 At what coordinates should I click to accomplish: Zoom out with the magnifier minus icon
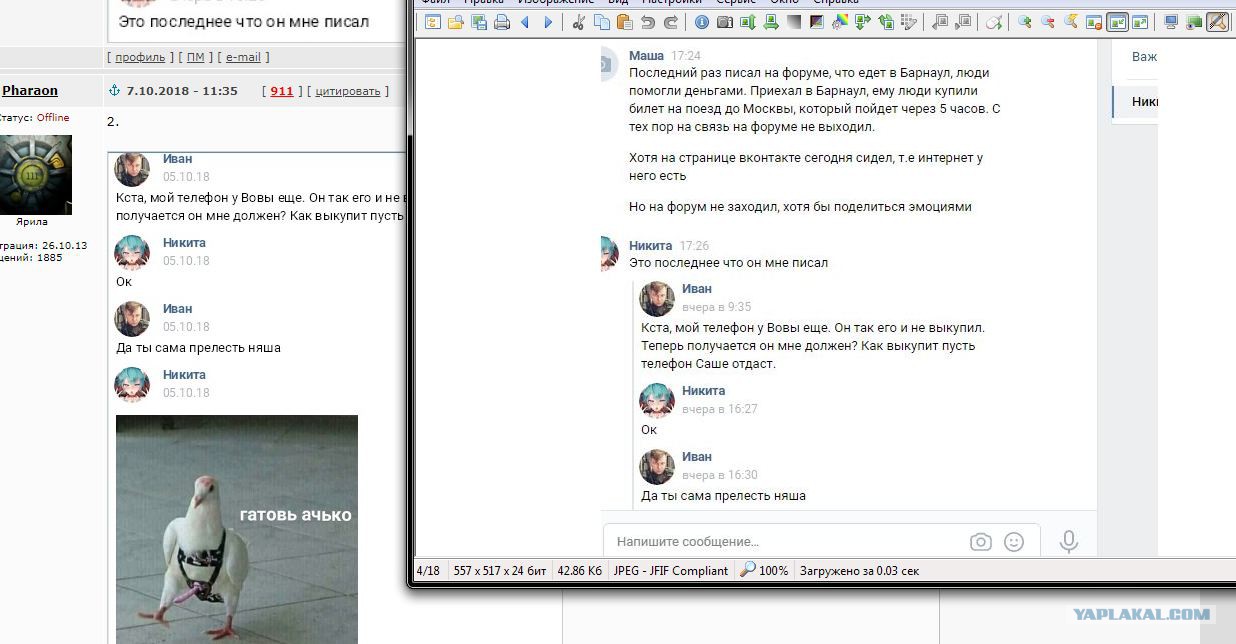click(x=1047, y=21)
